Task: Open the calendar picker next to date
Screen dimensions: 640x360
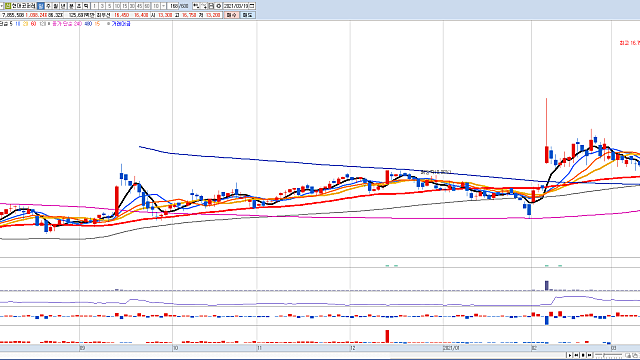Action: [252, 6]
